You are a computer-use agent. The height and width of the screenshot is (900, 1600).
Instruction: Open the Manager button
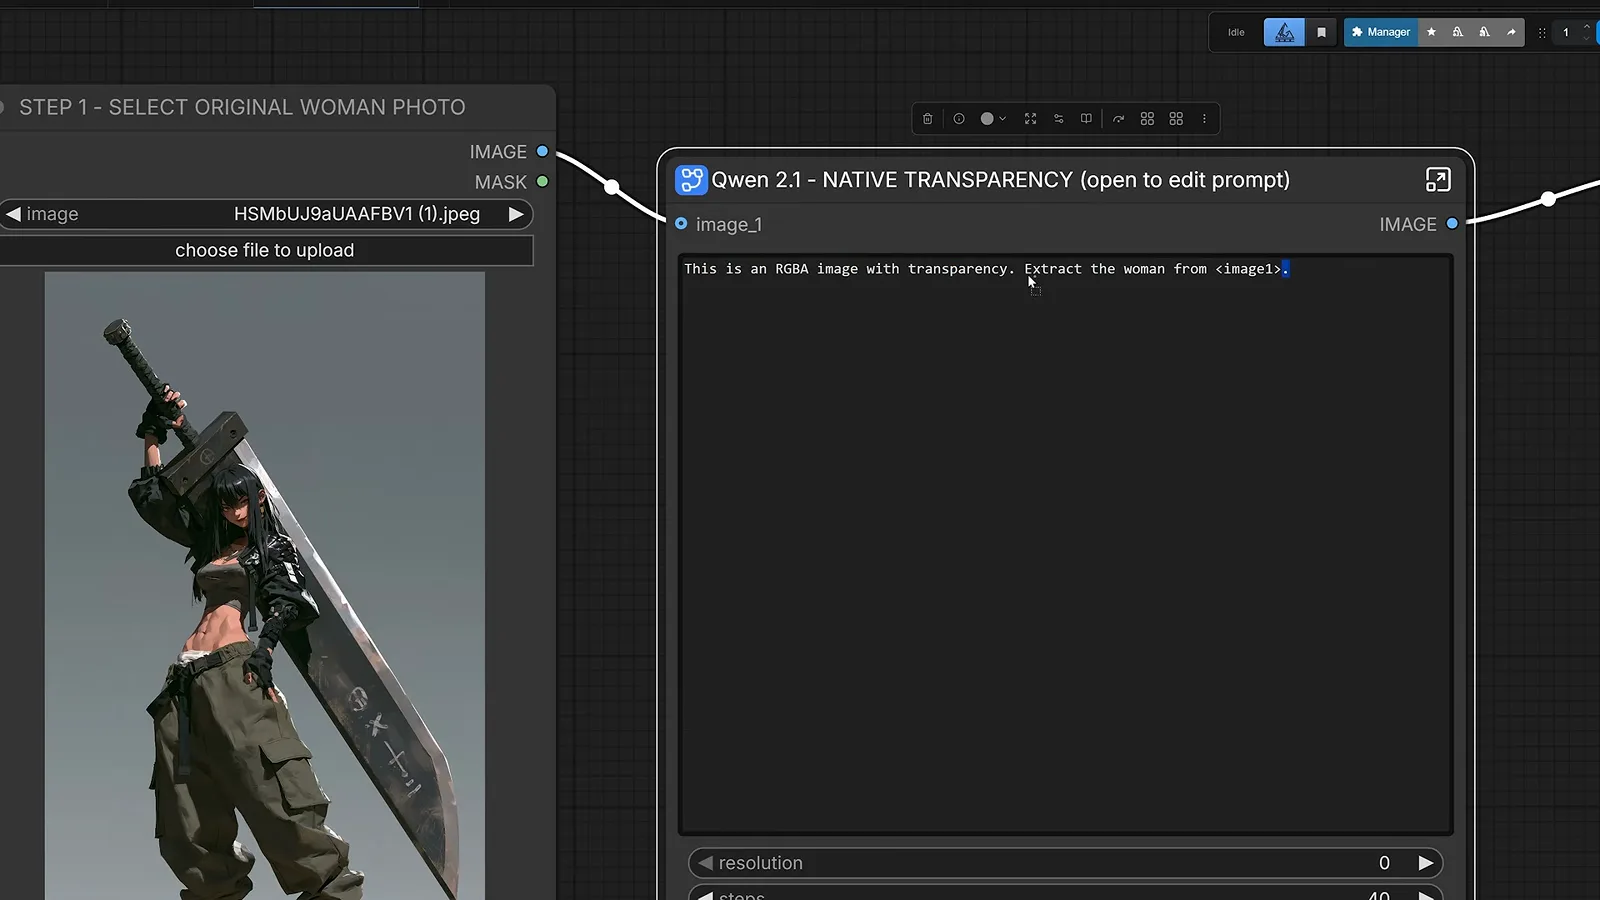[x=1381, y=32]
